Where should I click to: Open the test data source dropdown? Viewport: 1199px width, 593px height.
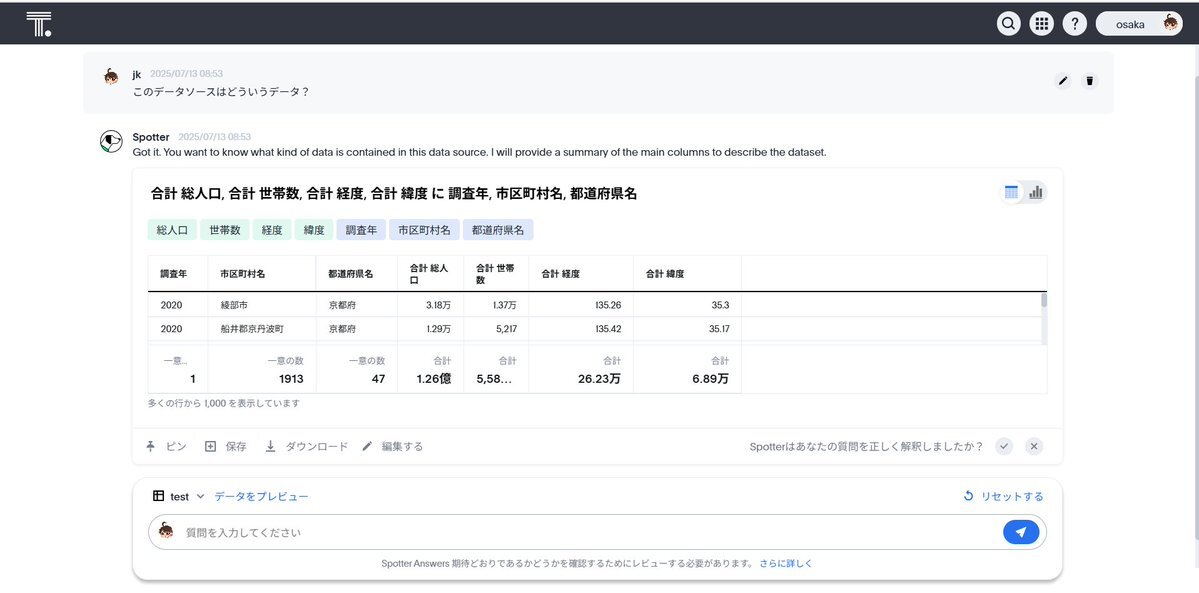(179, 496)
